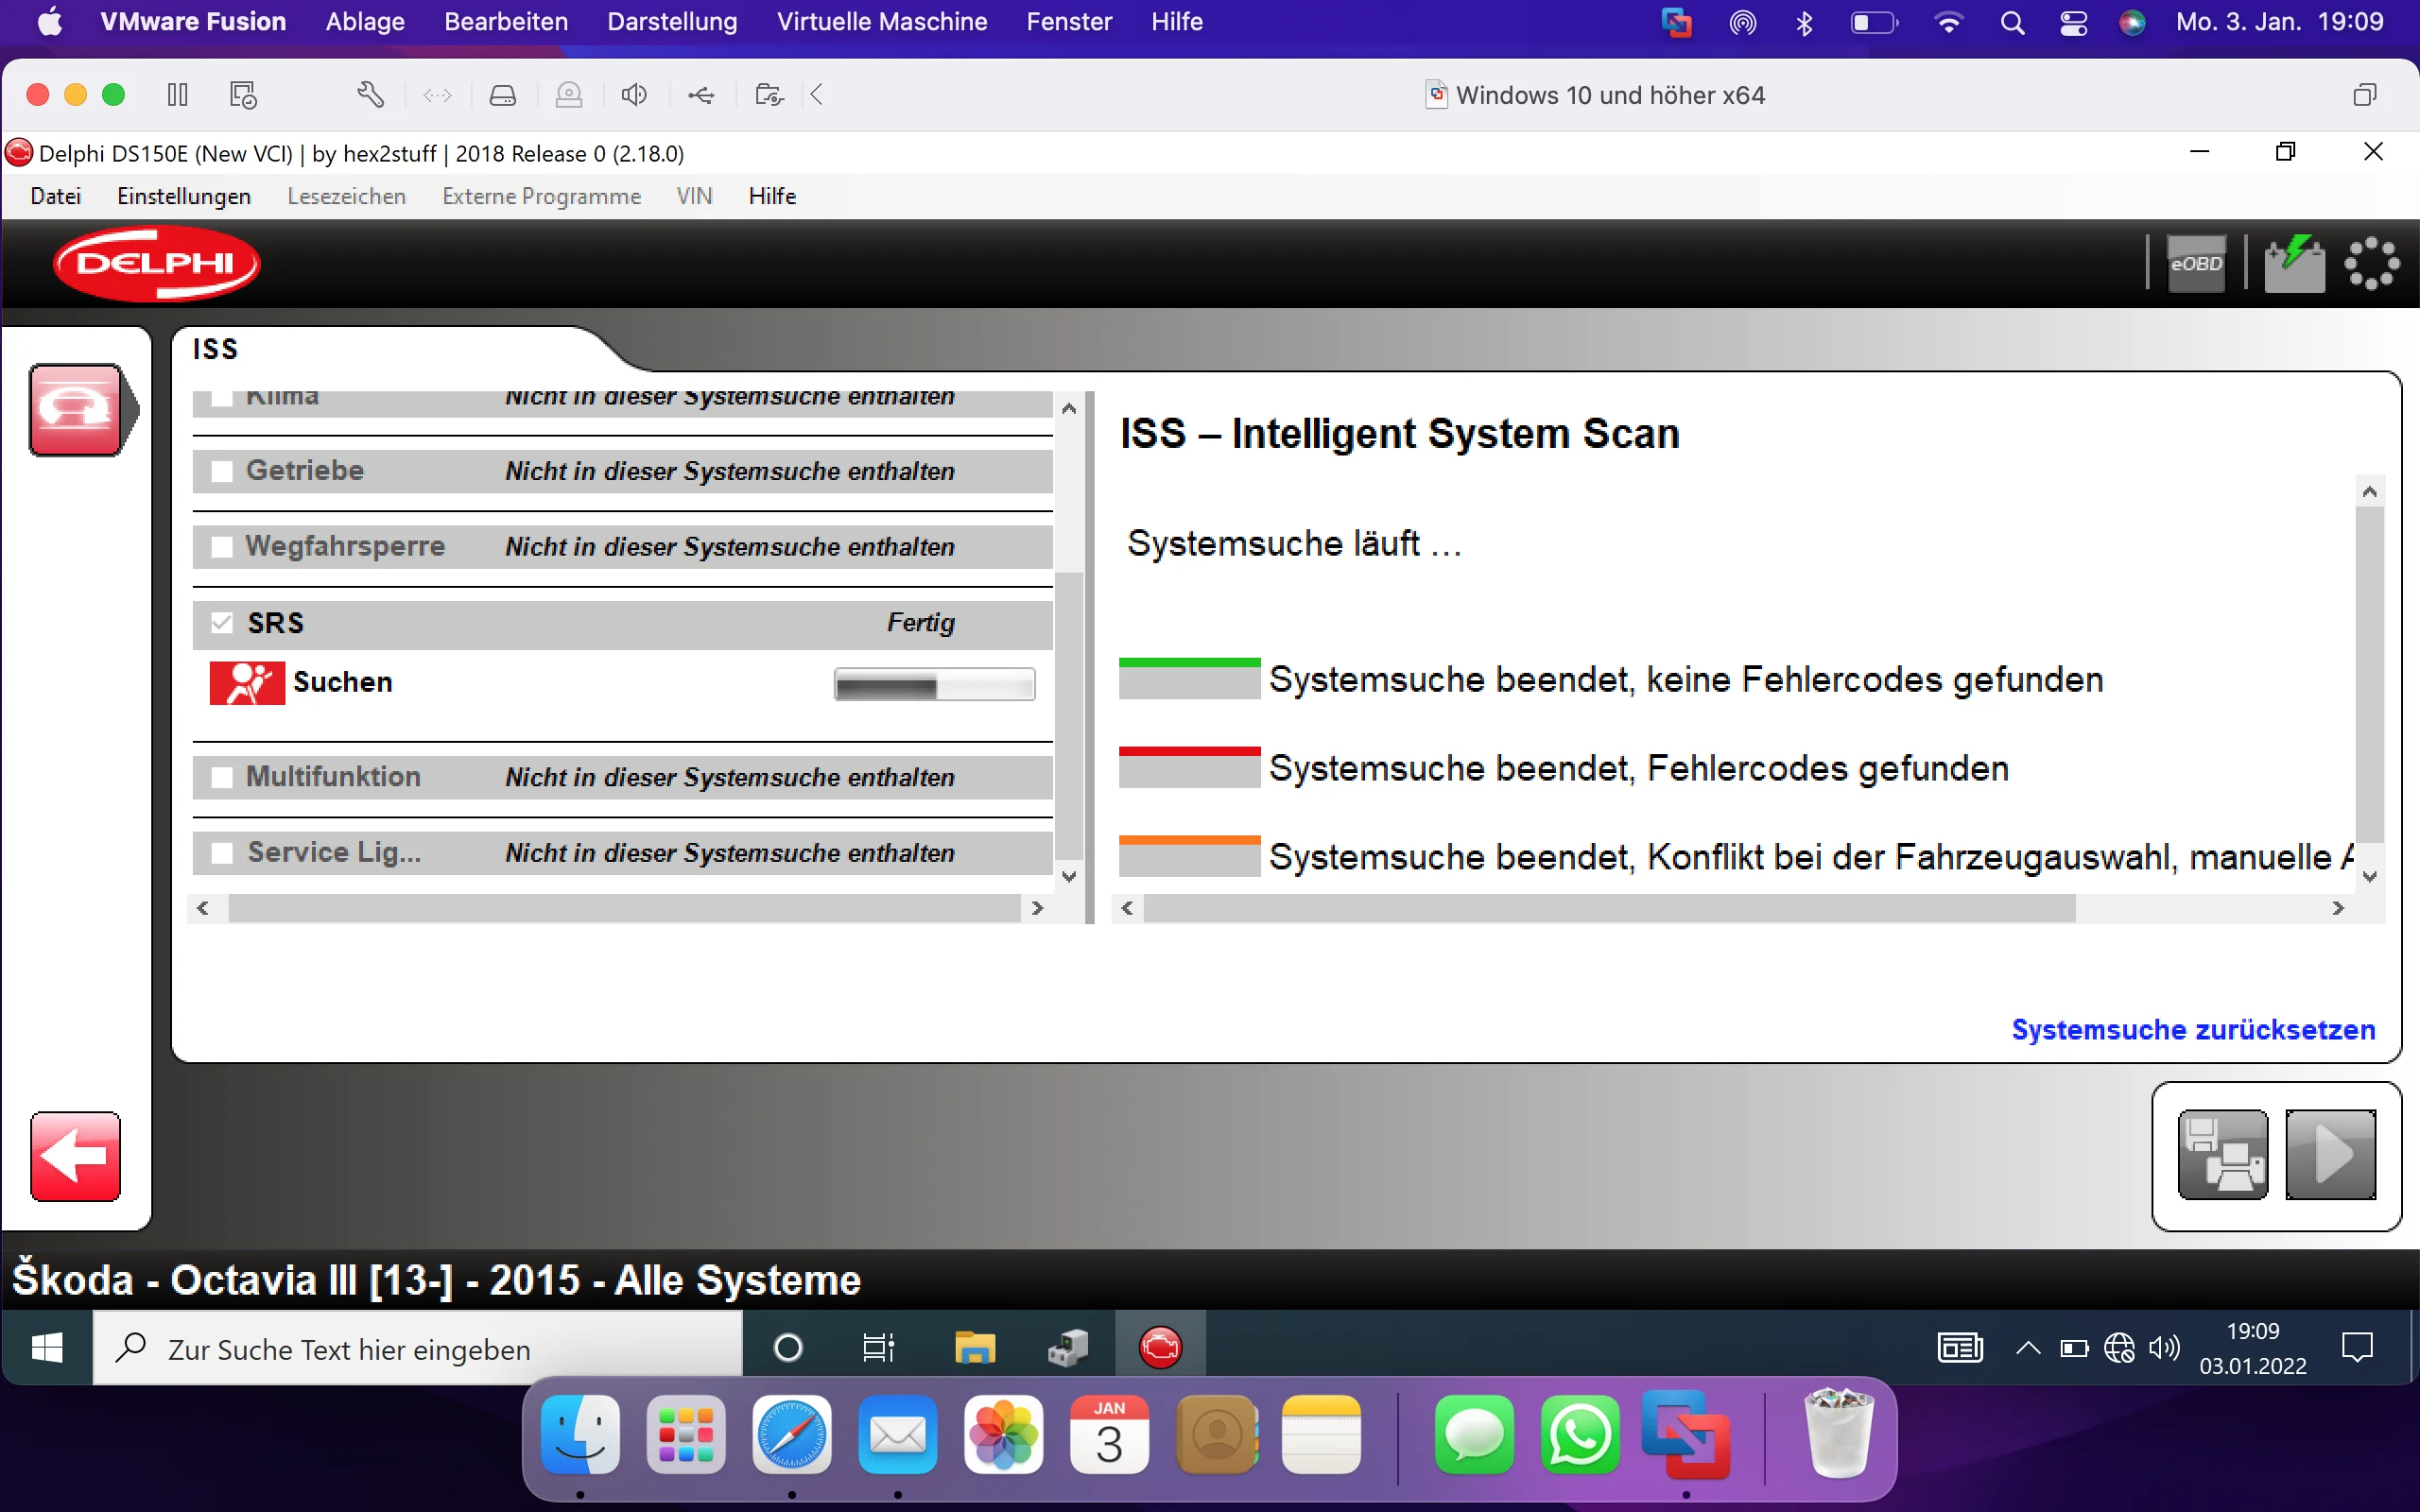Viewport: 2420px width, 1512px height.
Task: Click the red car diagnostics sidebar icon
Action: tap(77, 410)
